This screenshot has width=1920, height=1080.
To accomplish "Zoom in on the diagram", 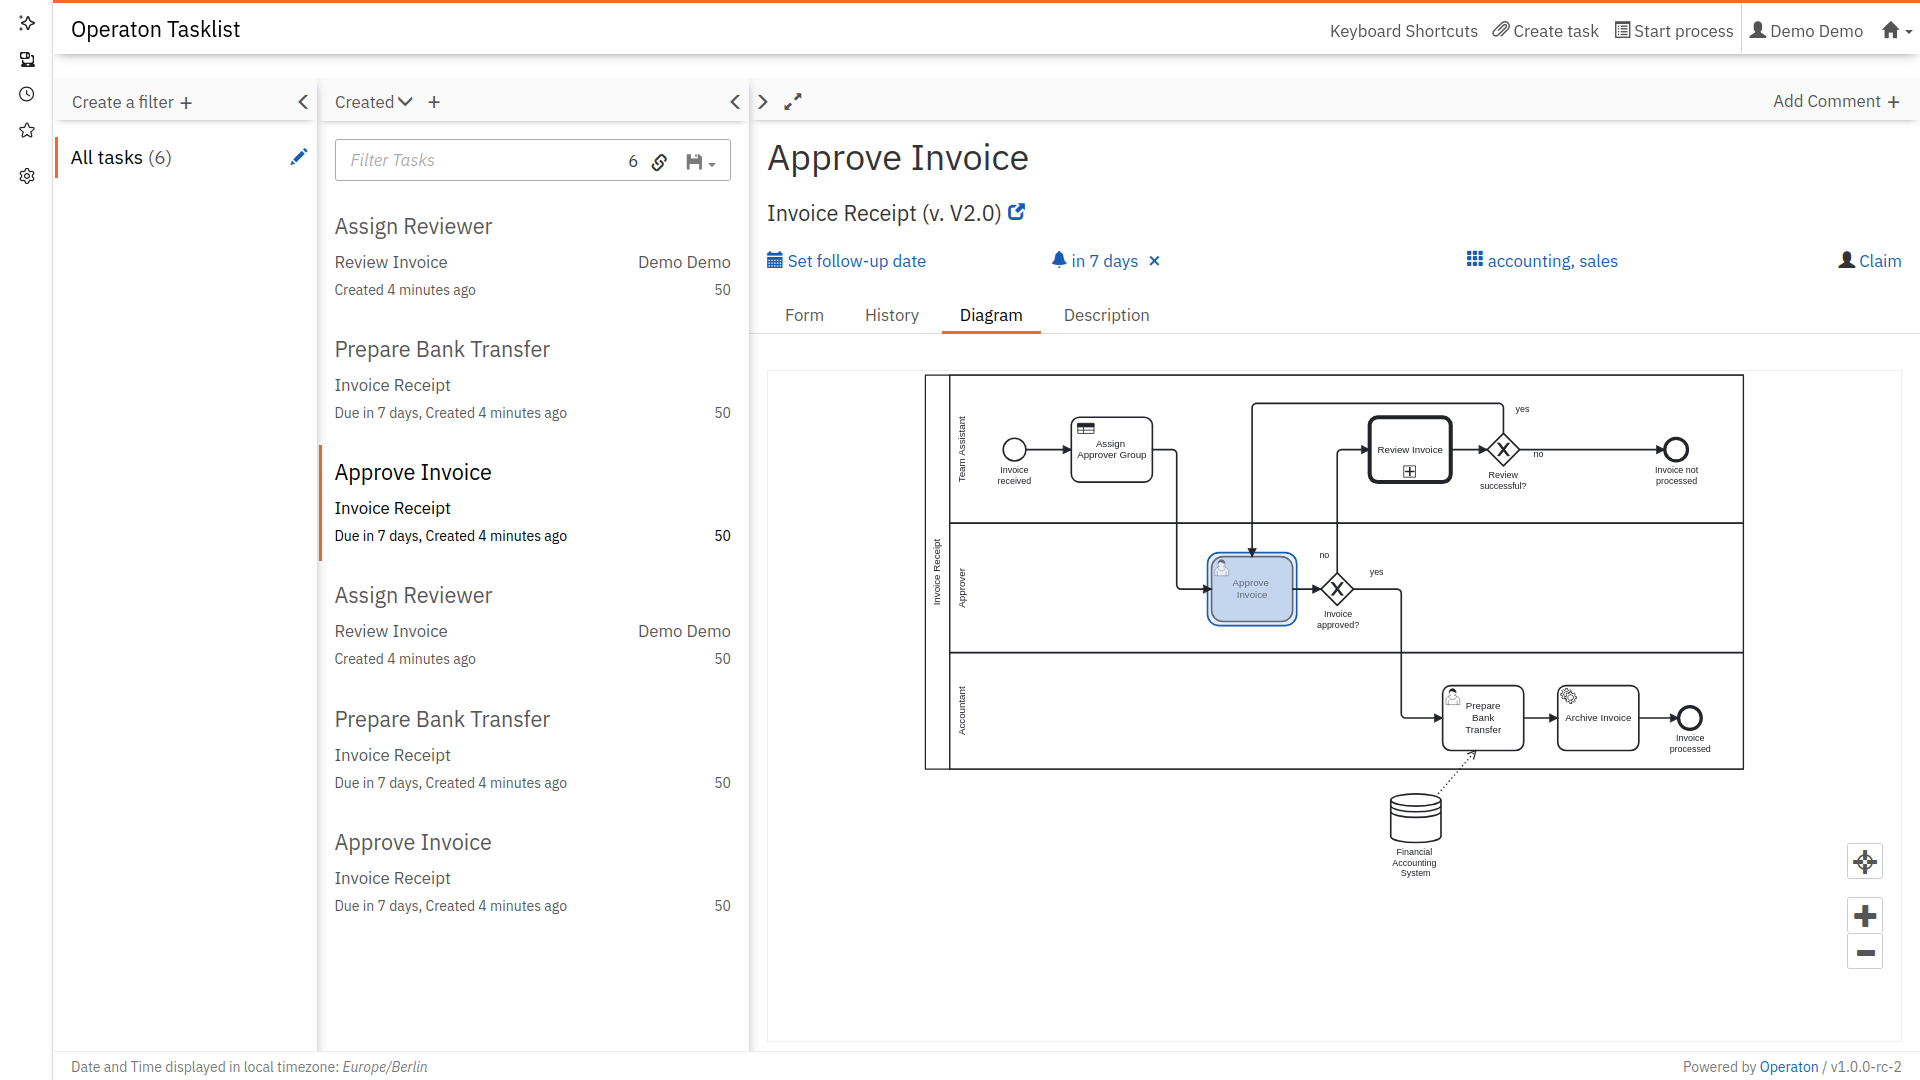I will (x=1864, y=916).
